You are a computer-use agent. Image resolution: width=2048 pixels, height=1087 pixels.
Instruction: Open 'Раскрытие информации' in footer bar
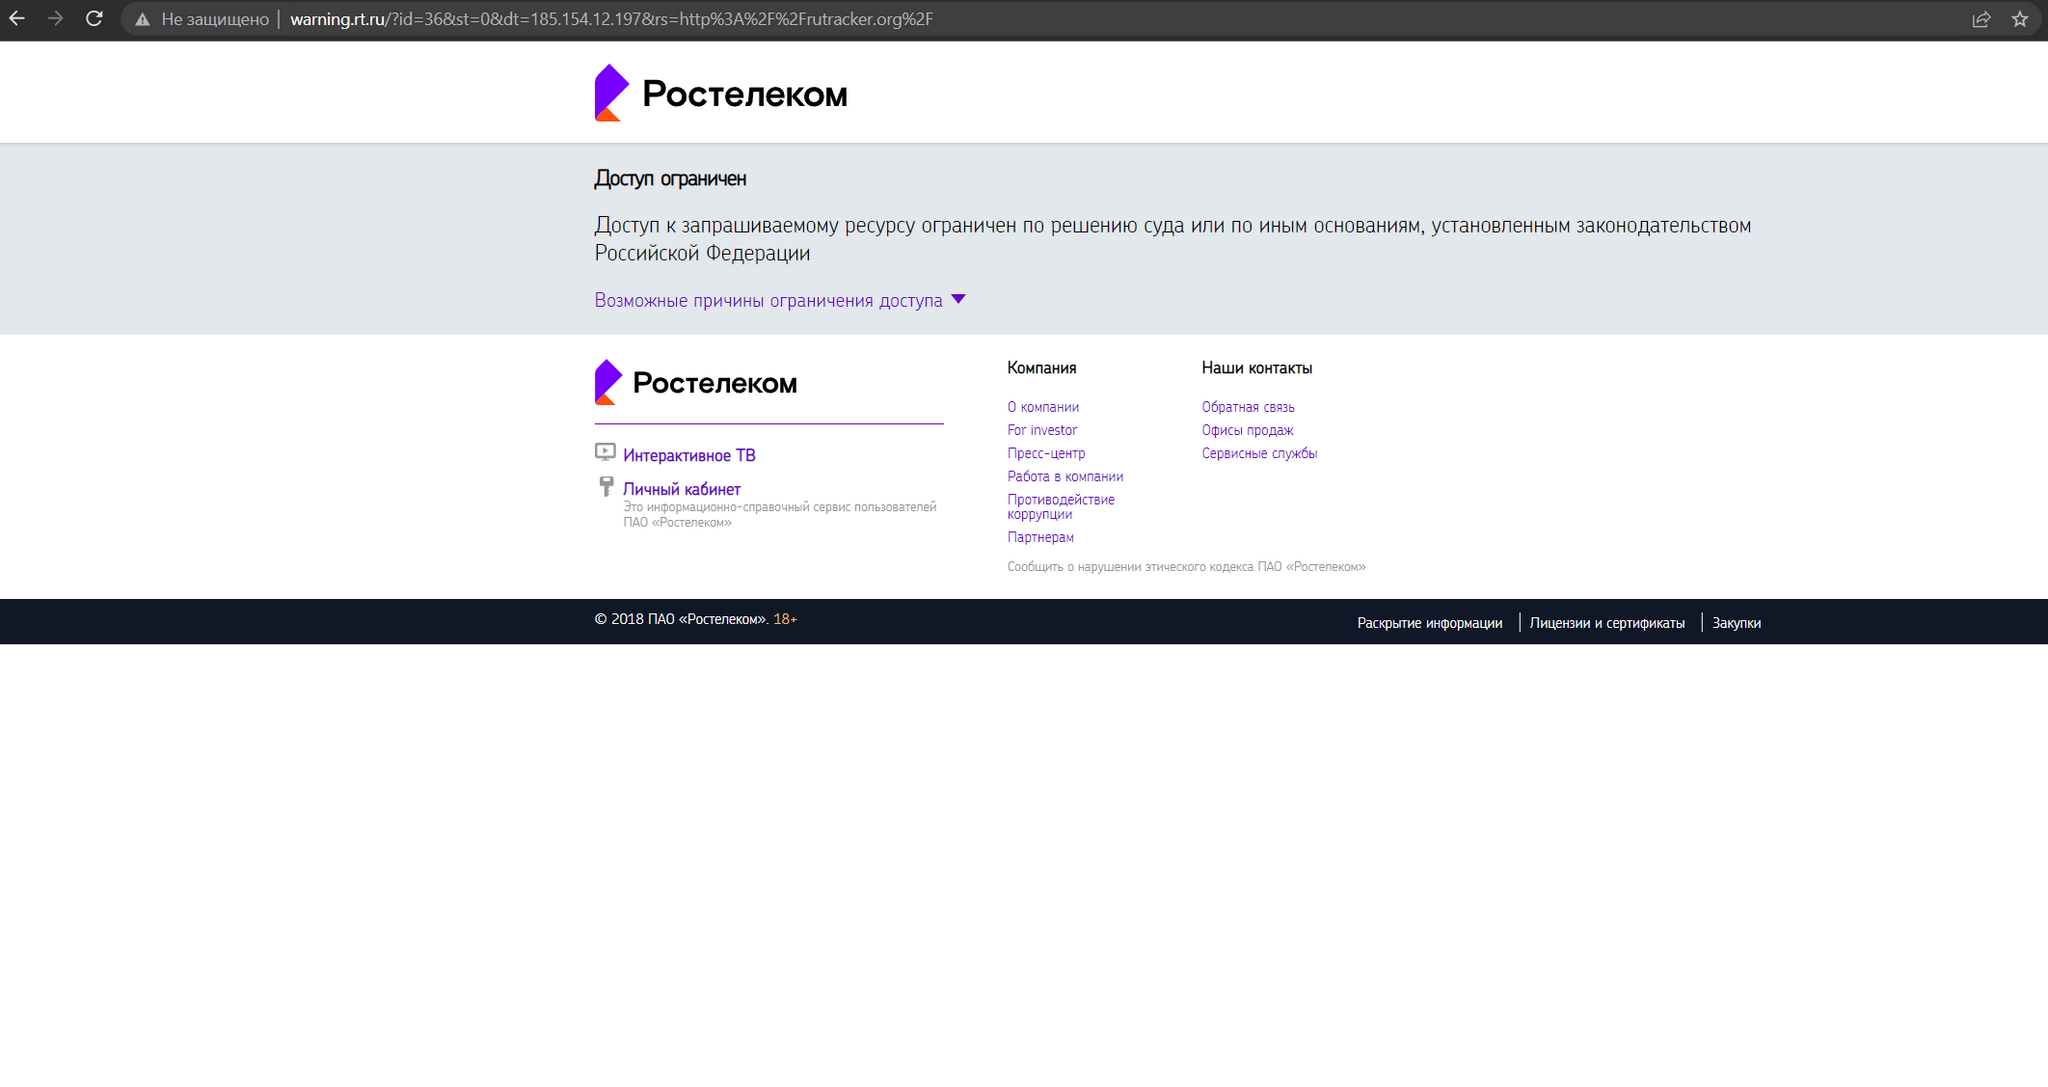1429,623
